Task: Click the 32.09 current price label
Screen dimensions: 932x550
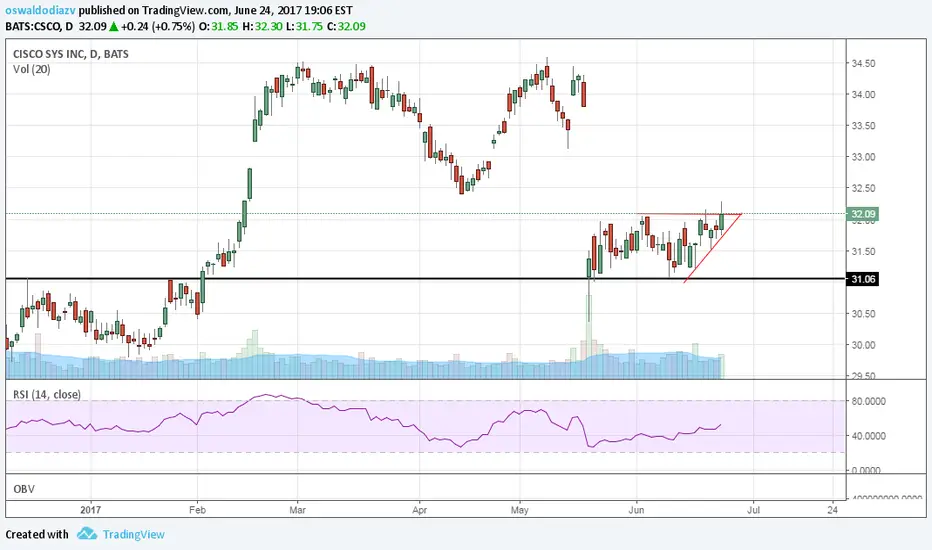Action: (862, 214)
